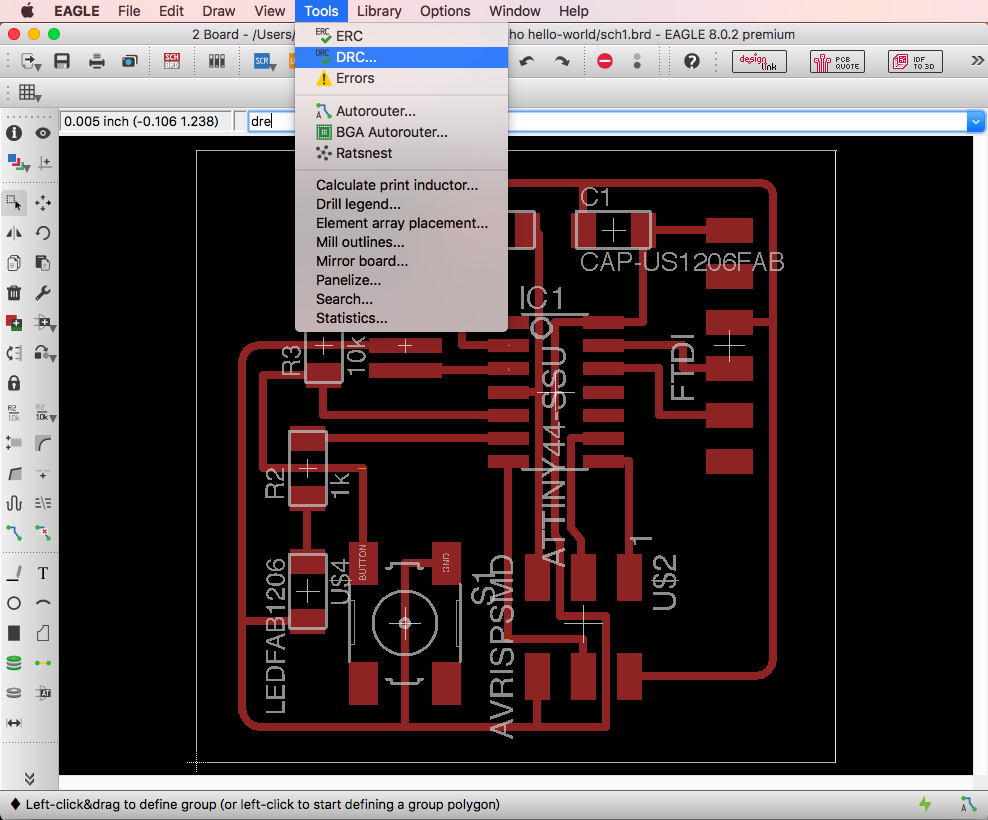This screenshot has height=820, width=988.
Task: Expand toolbar overflow double-chevron at right
Action: 977,61
